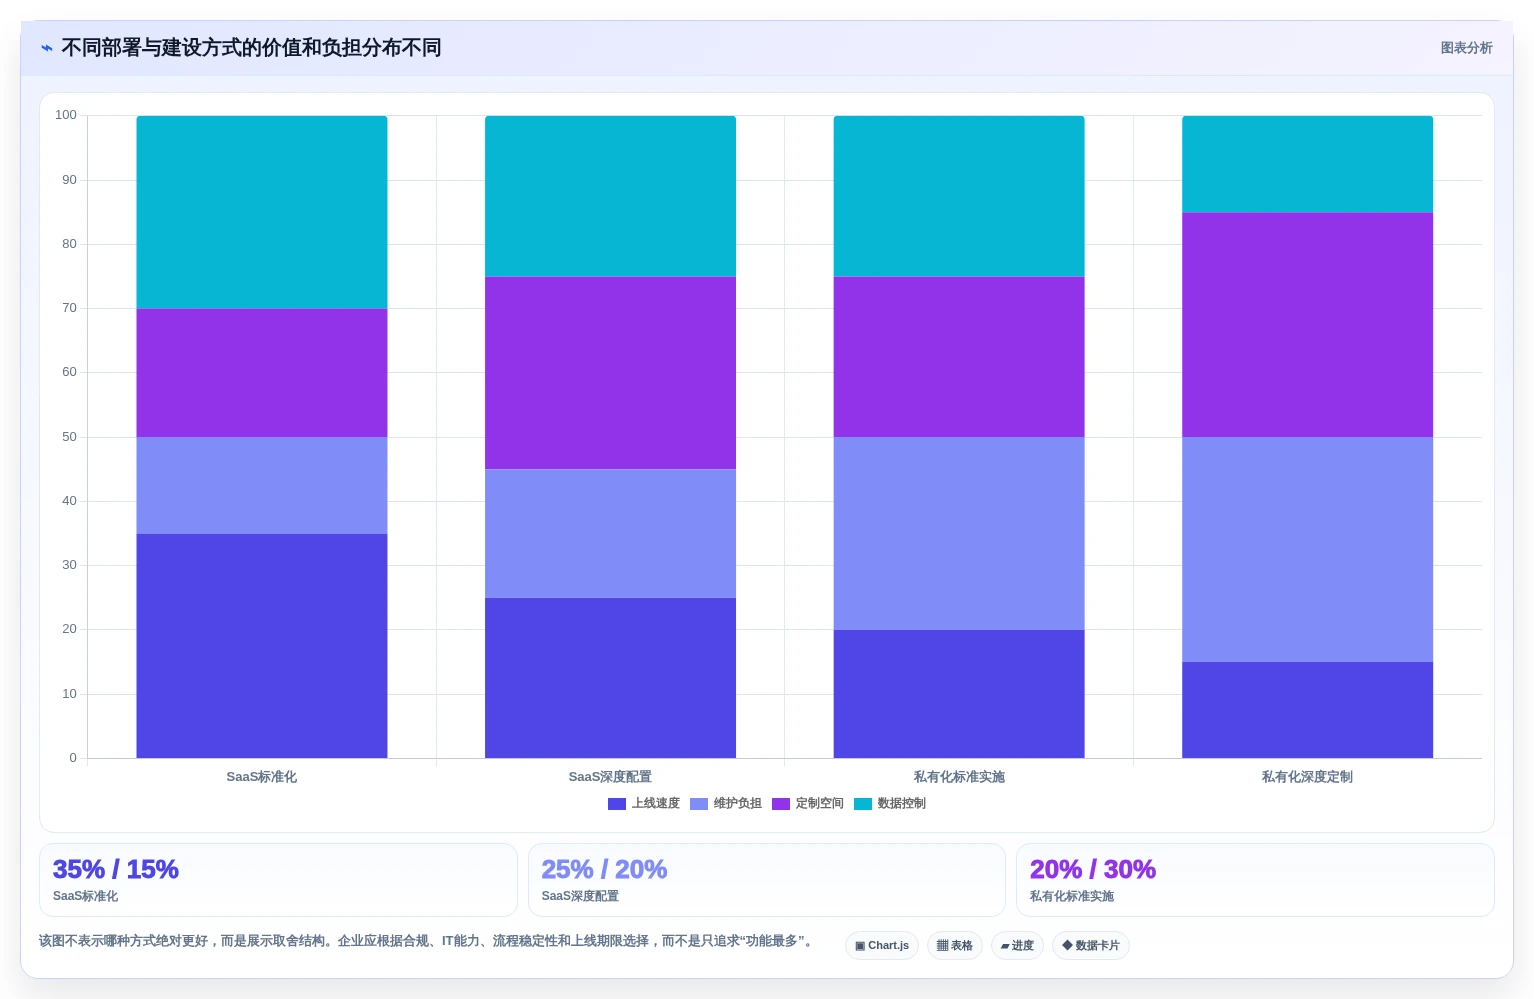Click the SaaS标准化 维护负担 bar segment
The height and width of the screenshot is (999, 1534).
pyautogui.click(x=262, y=485)
